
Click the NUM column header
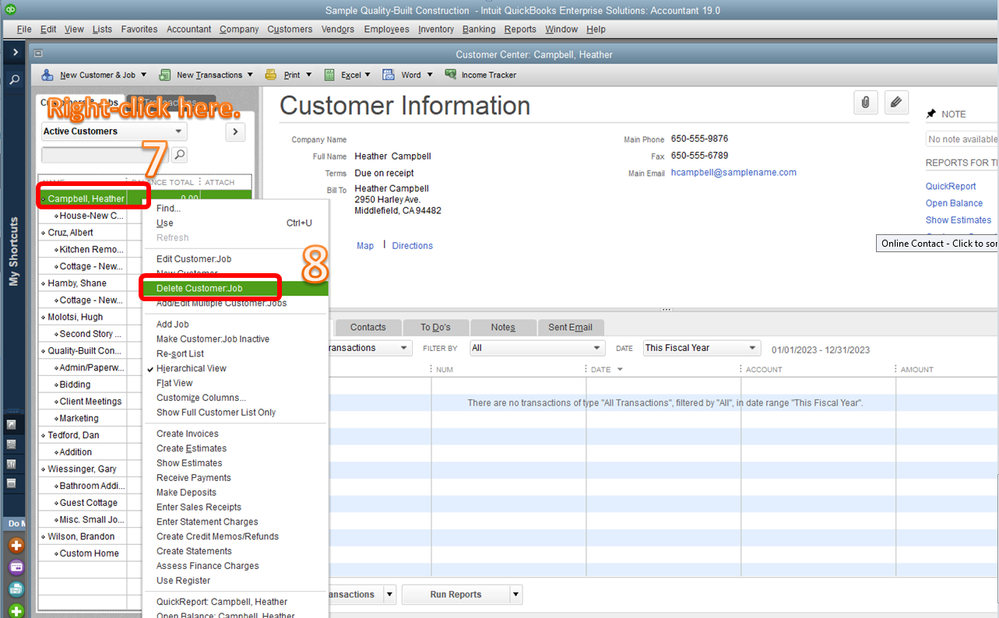[x=445, y=370]
